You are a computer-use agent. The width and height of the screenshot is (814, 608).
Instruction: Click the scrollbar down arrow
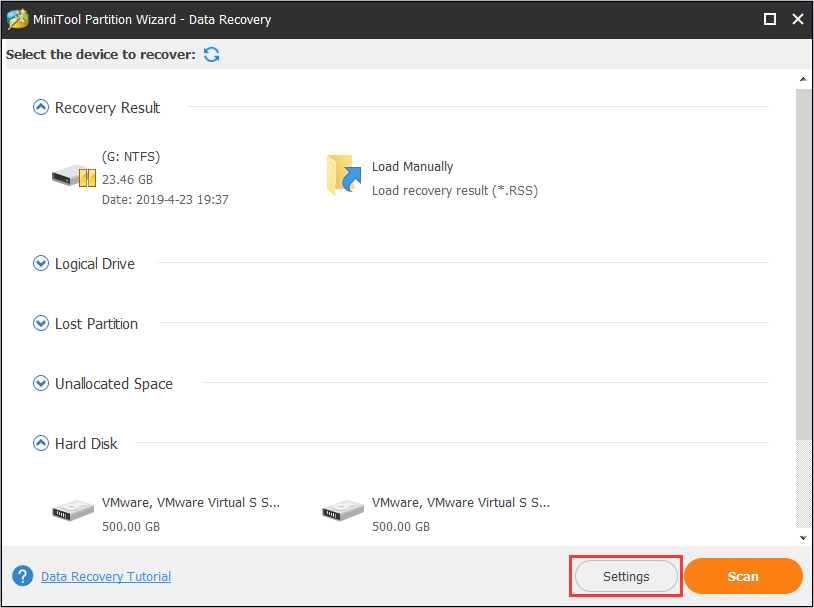tap(803, 538)
